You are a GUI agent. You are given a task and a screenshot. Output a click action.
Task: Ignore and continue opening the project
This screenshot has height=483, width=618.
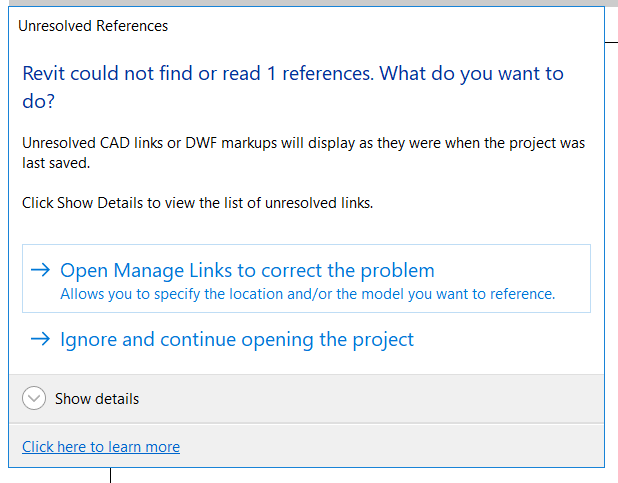(x=237, y=340)
